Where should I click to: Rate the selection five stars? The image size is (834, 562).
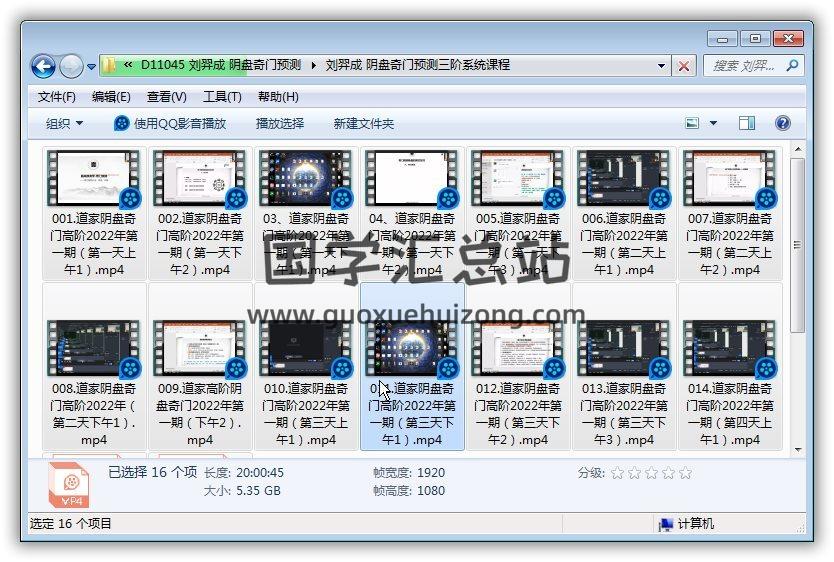coord(685,473)
